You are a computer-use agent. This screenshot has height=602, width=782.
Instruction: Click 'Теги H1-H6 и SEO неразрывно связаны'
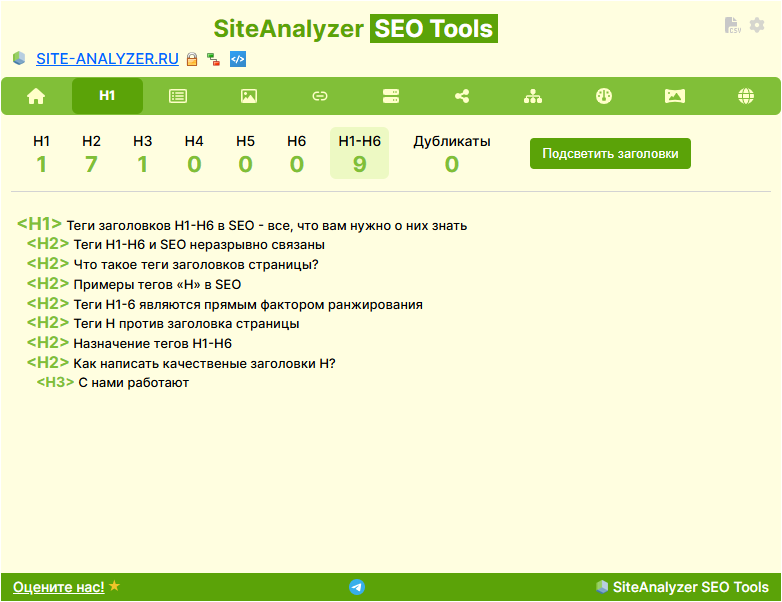point(199,245)
